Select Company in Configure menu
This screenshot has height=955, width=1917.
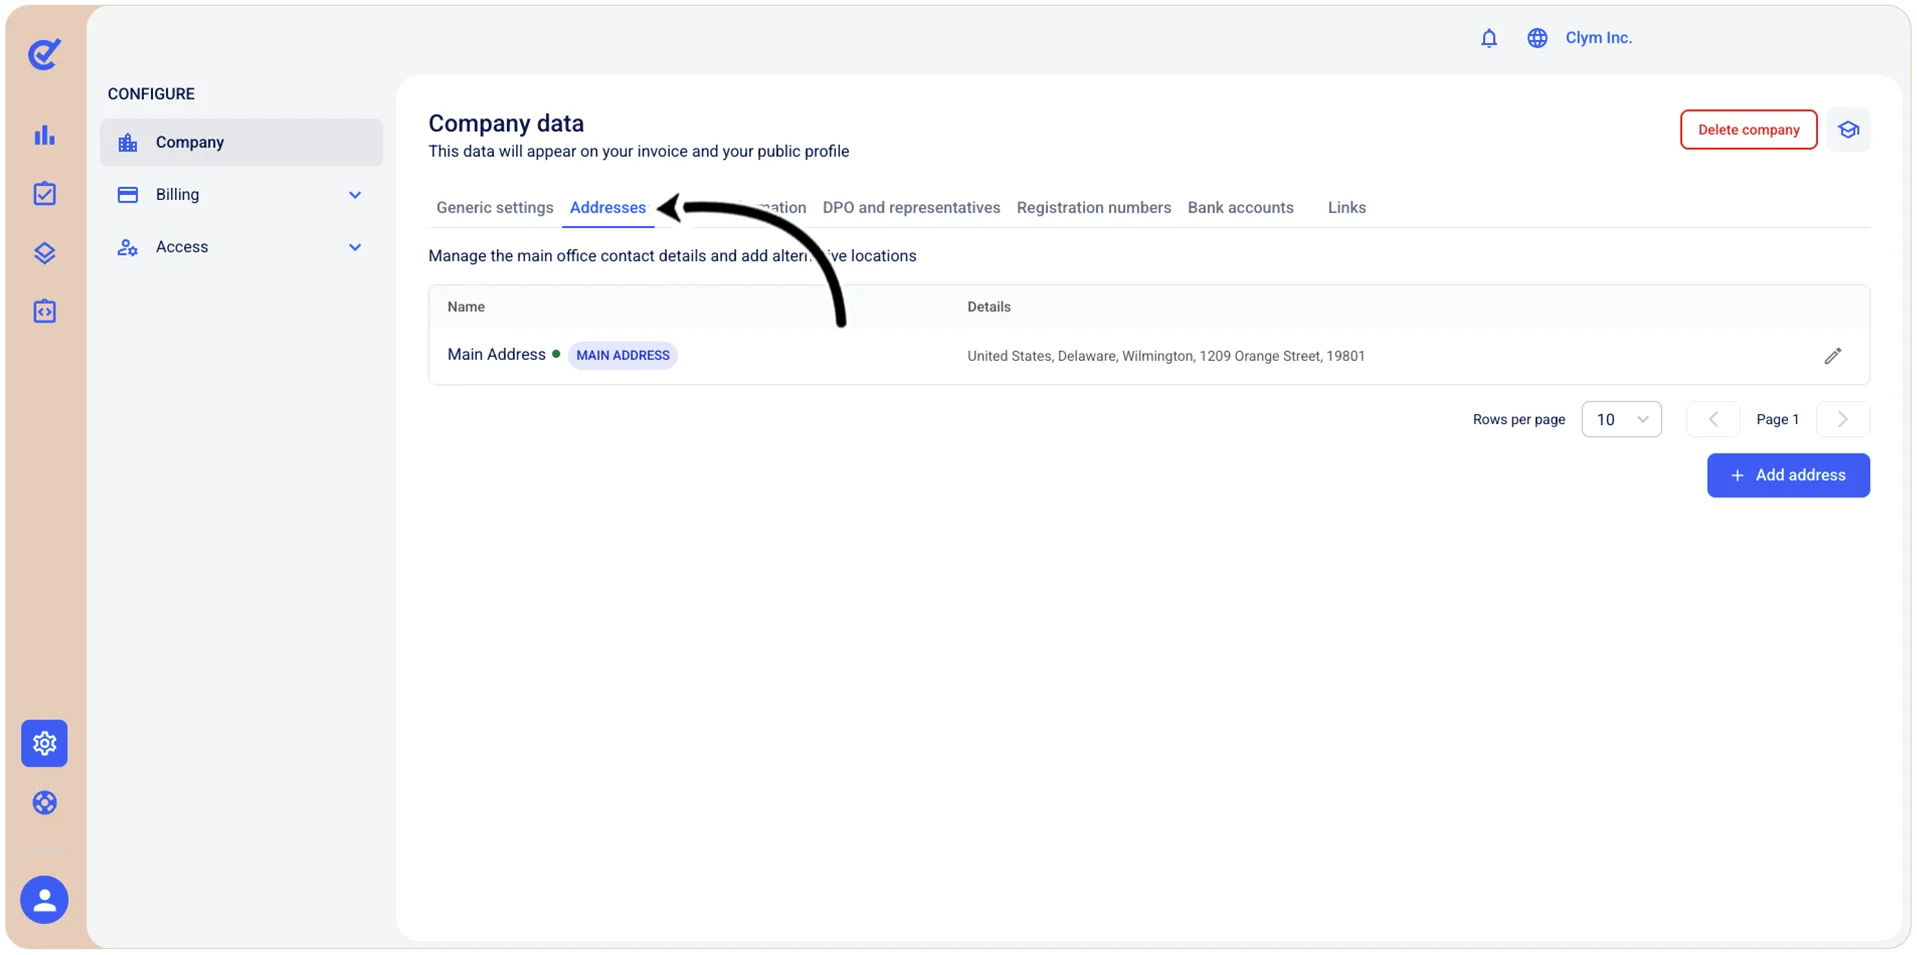(x=241, y=142)
